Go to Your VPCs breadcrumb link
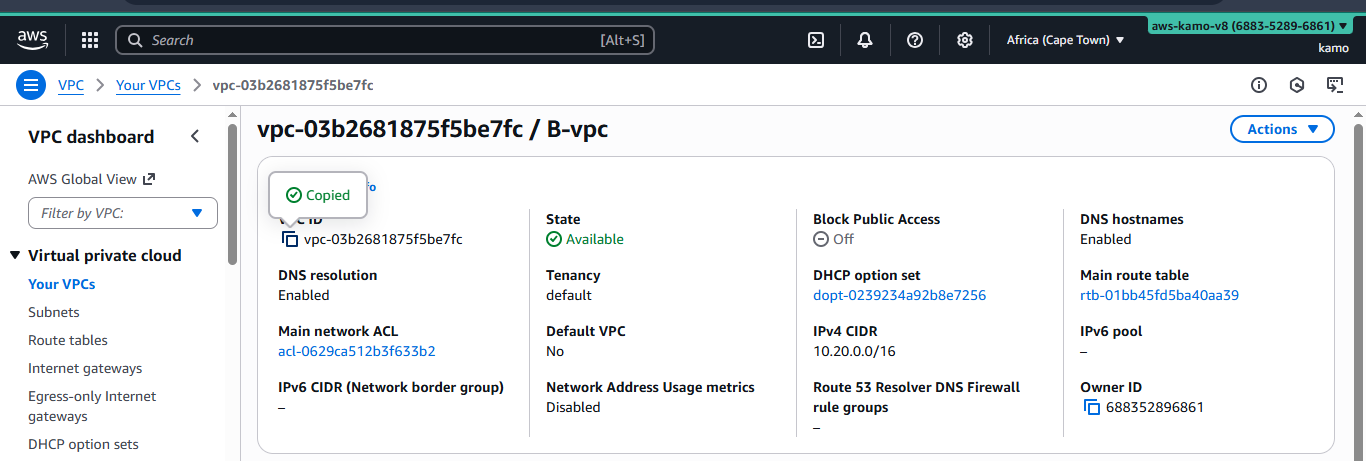This screenshot has height=461, width=1366. pos(148,85)
